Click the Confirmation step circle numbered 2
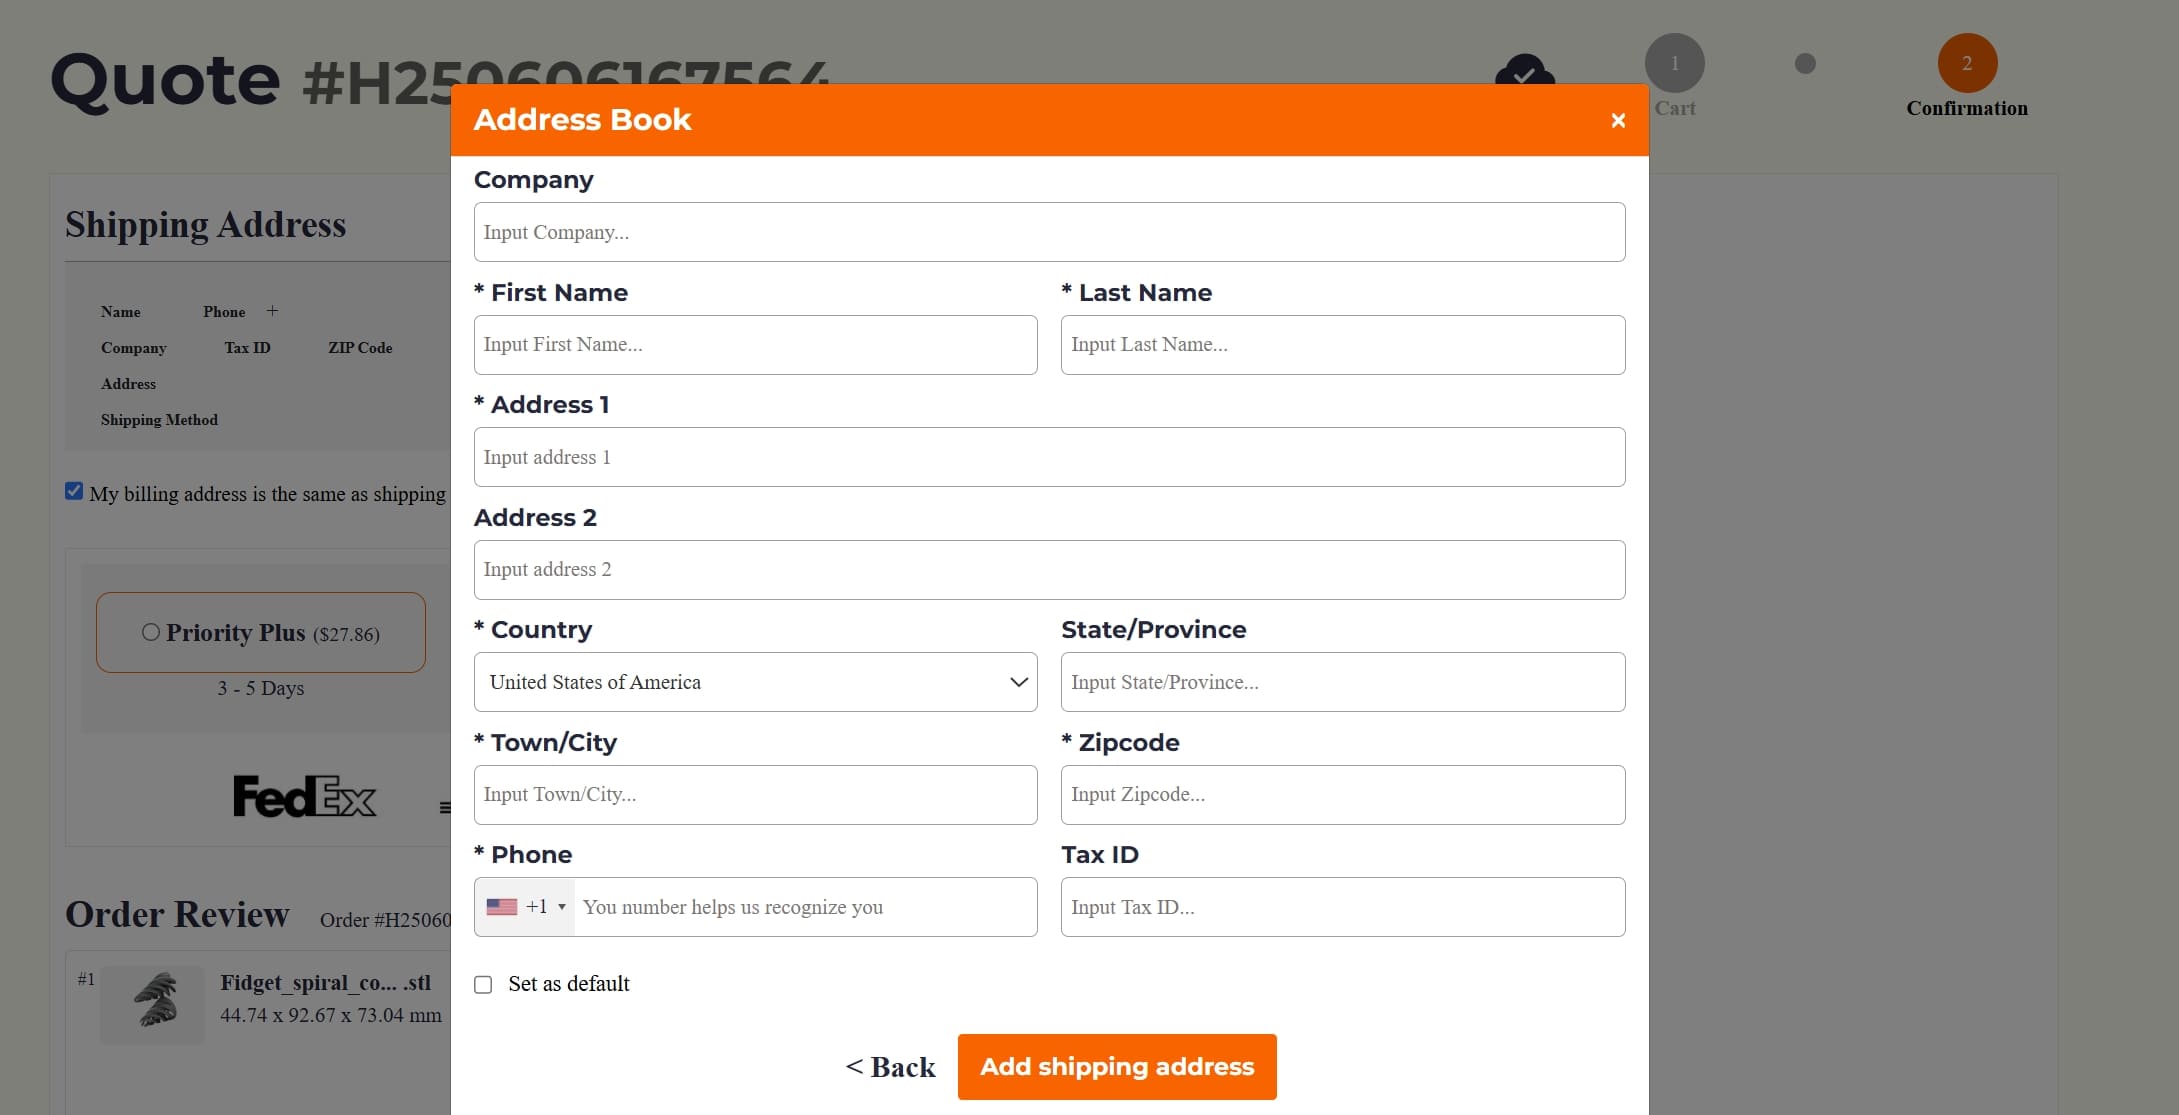Viewport: 2179px width, 1115px height. click(1966, 63)
